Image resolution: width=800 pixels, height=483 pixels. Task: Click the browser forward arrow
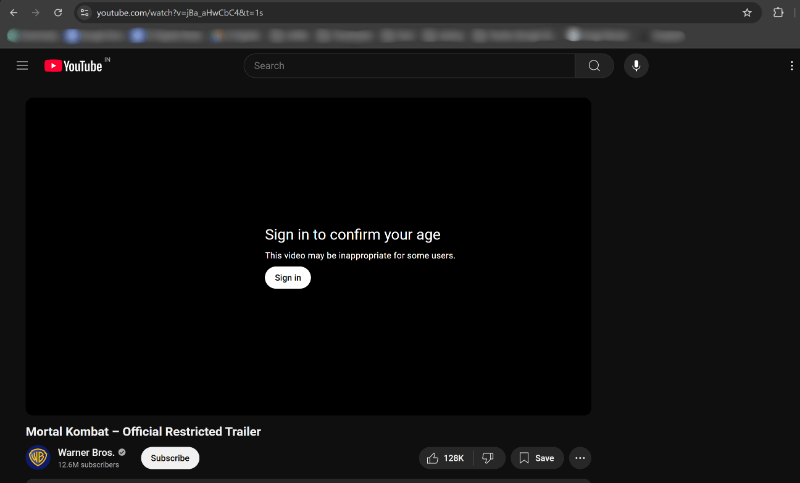click(x=36, y=13)
